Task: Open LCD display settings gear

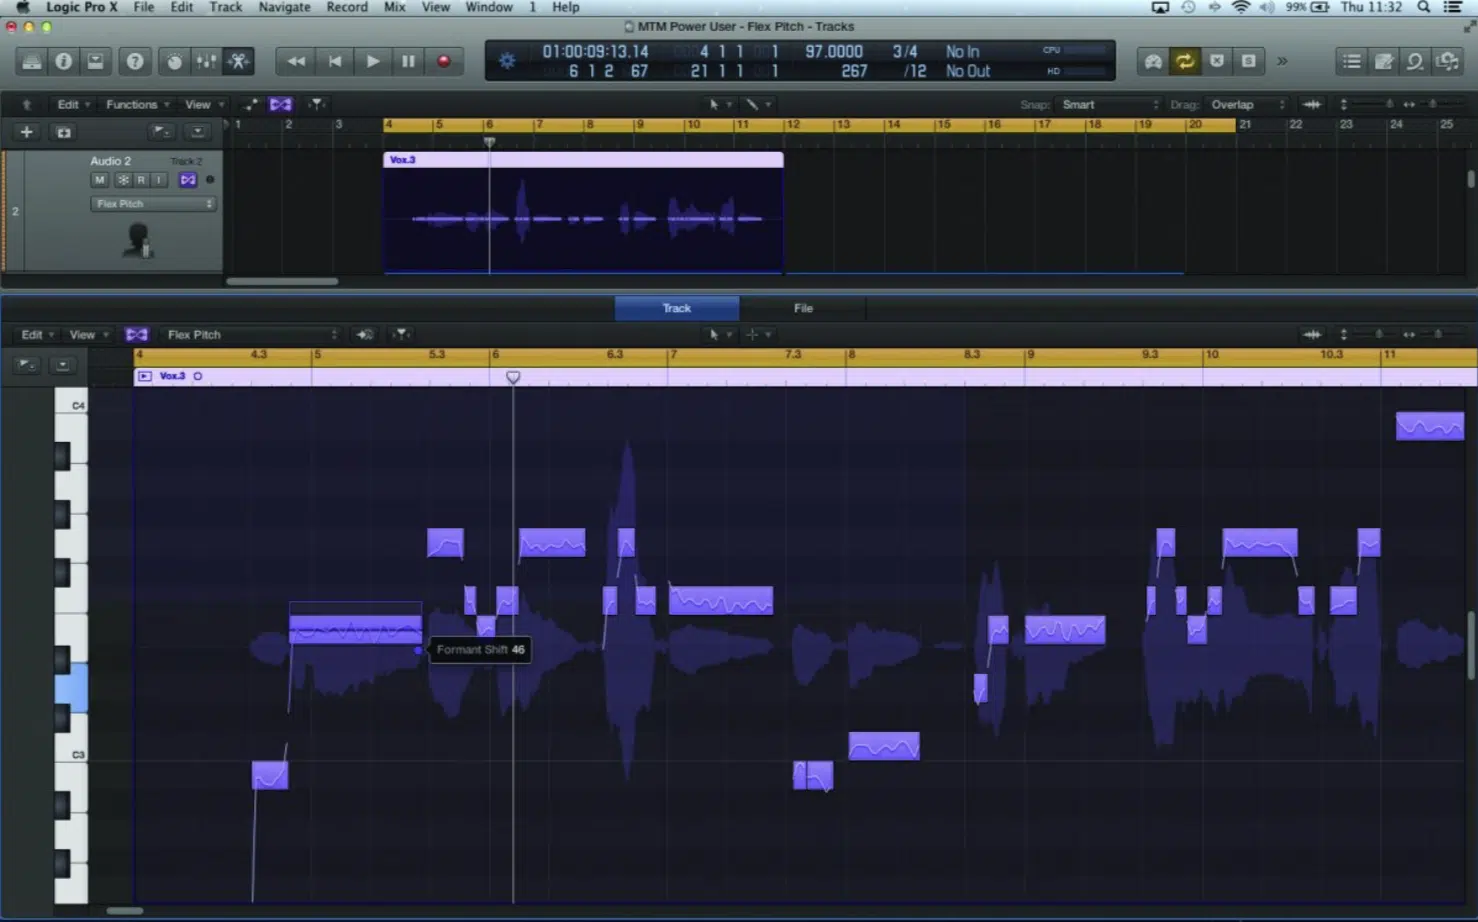Action: (x=507, y=62)
